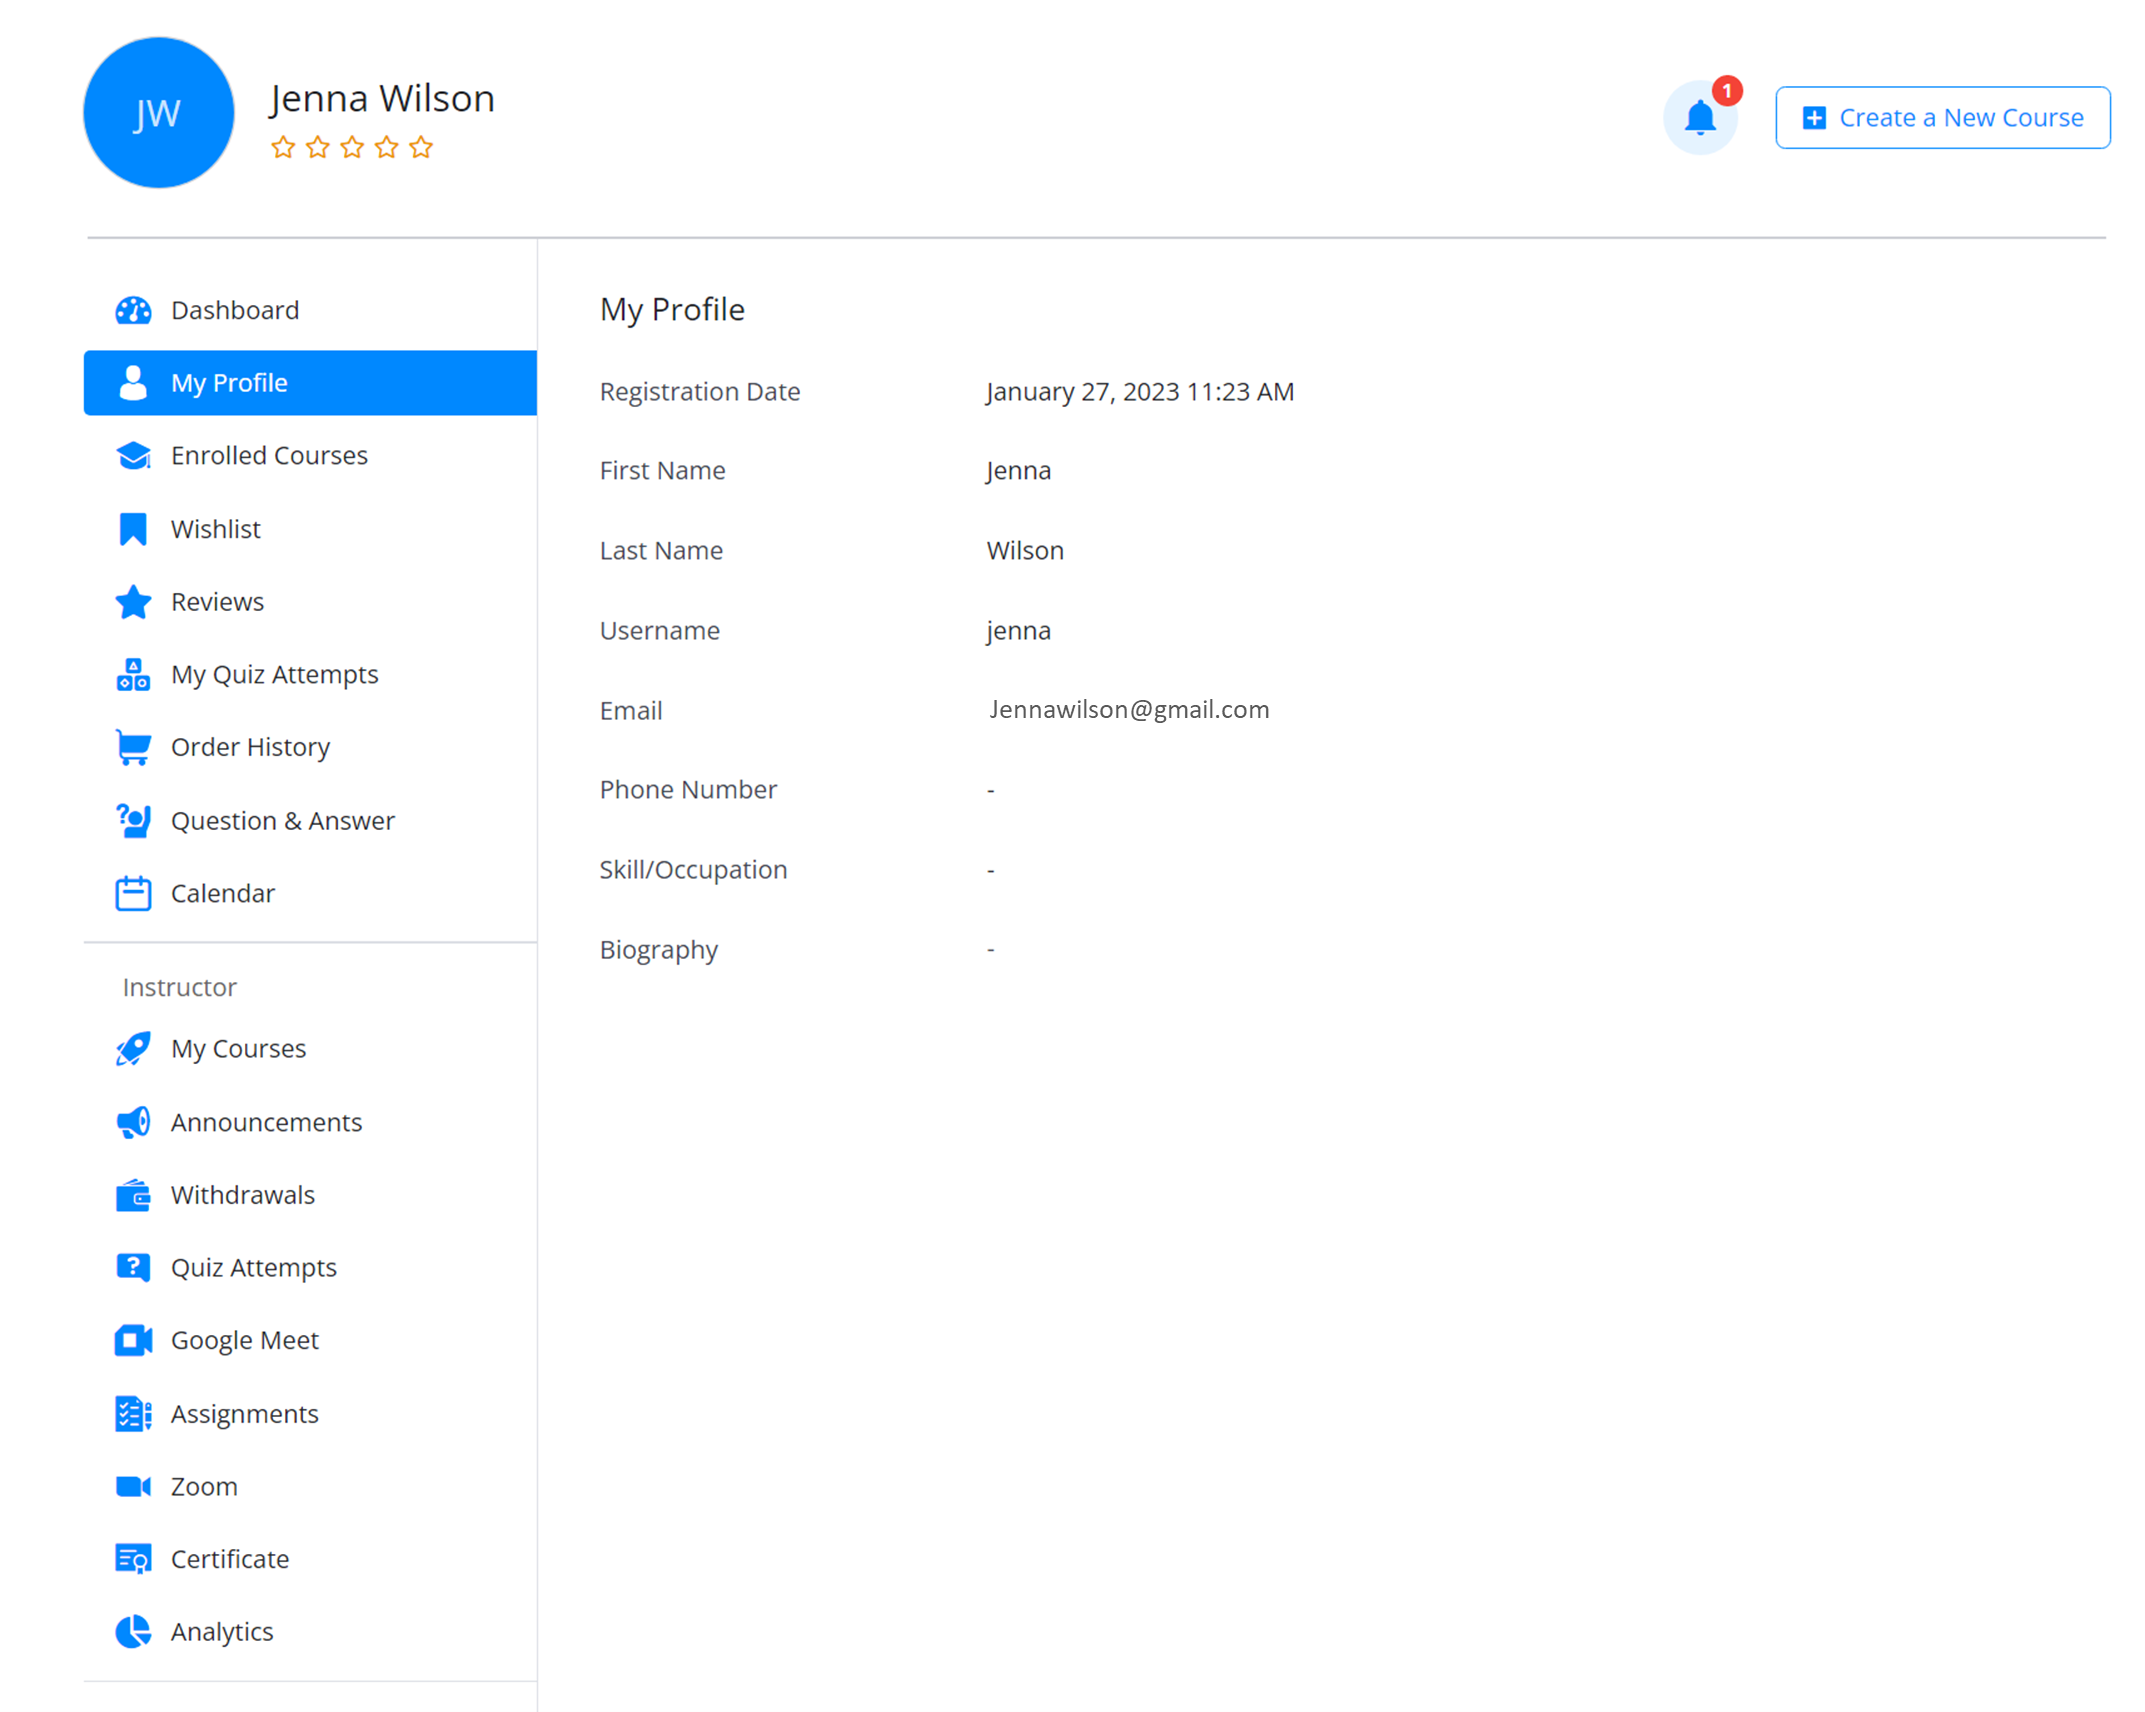Select the Google Meet menu item
The image size is (2145, 1712).
(244, 1340)
